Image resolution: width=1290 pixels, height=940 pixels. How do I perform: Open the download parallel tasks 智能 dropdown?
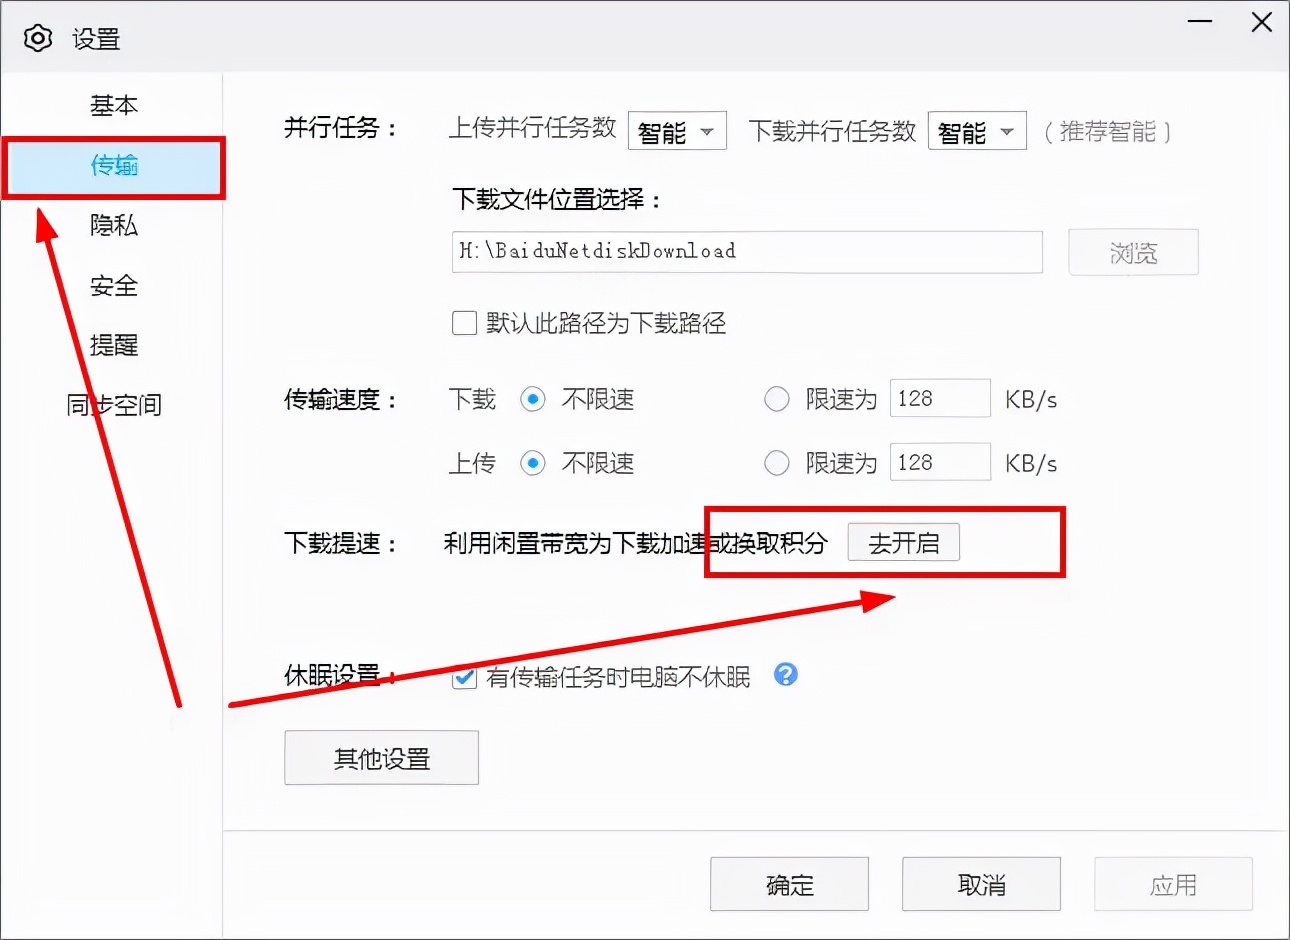pyautogui.click(x=977, y=130)
